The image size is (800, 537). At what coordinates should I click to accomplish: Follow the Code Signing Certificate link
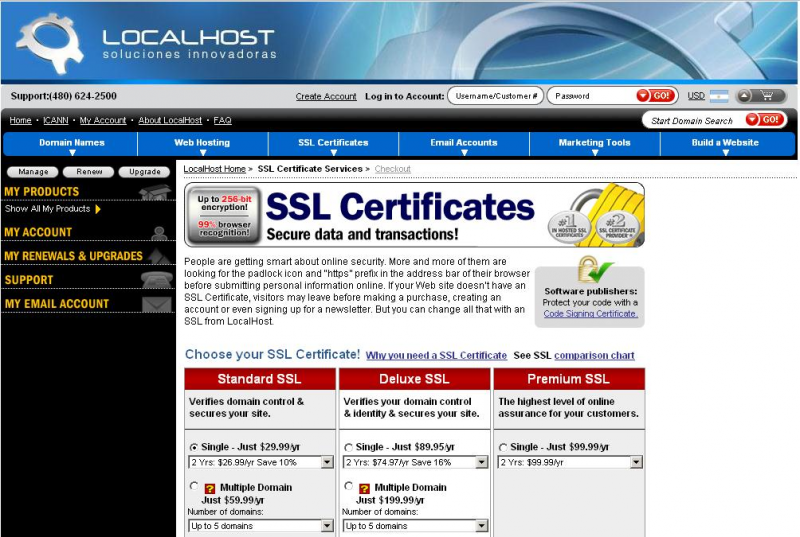pyautogui.click(x=590, y=313)
